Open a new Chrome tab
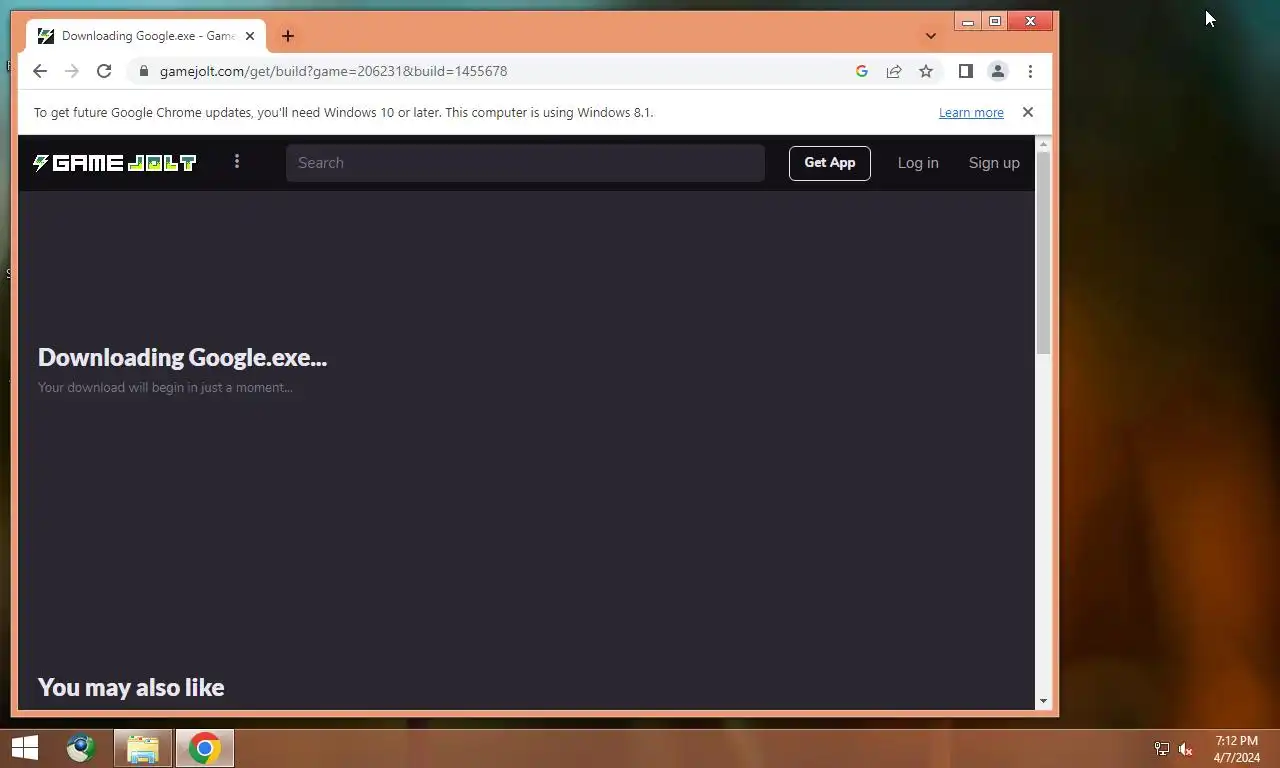Viewport: 1280px width, 768px height. (288, 36)
